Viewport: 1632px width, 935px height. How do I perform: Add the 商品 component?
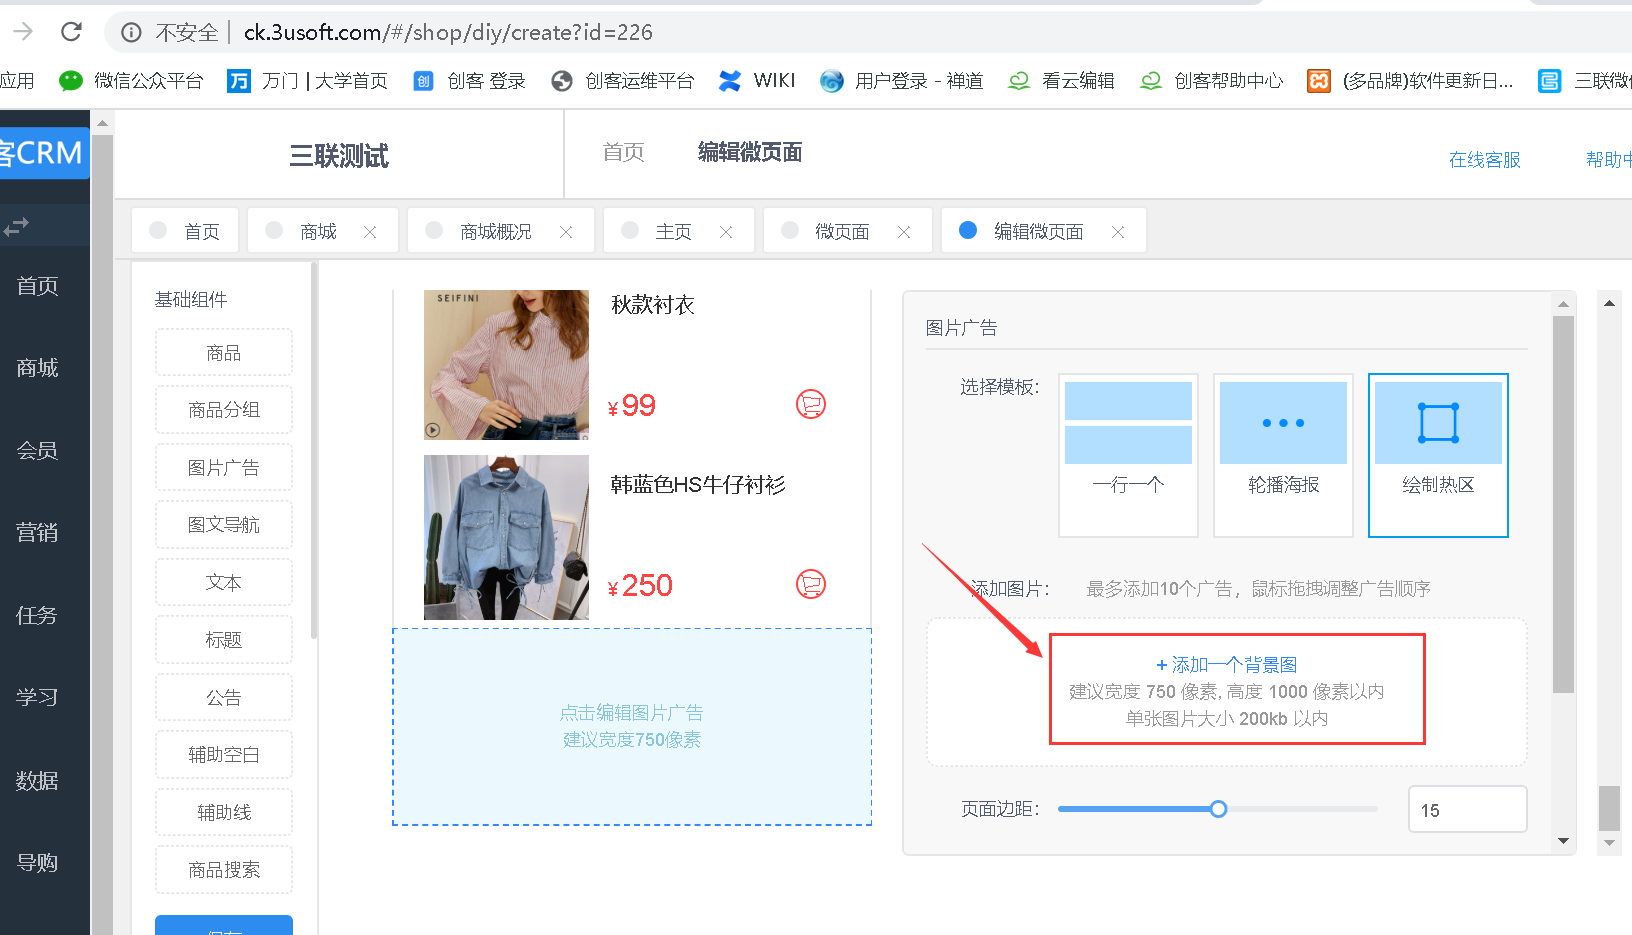(224, 353)
